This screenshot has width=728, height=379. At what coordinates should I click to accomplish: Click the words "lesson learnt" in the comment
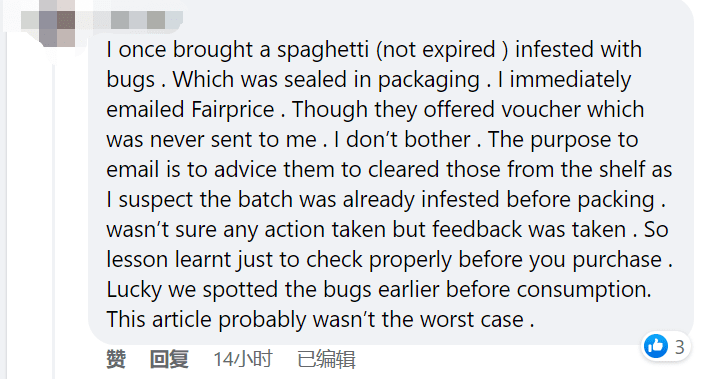[169, 260]
